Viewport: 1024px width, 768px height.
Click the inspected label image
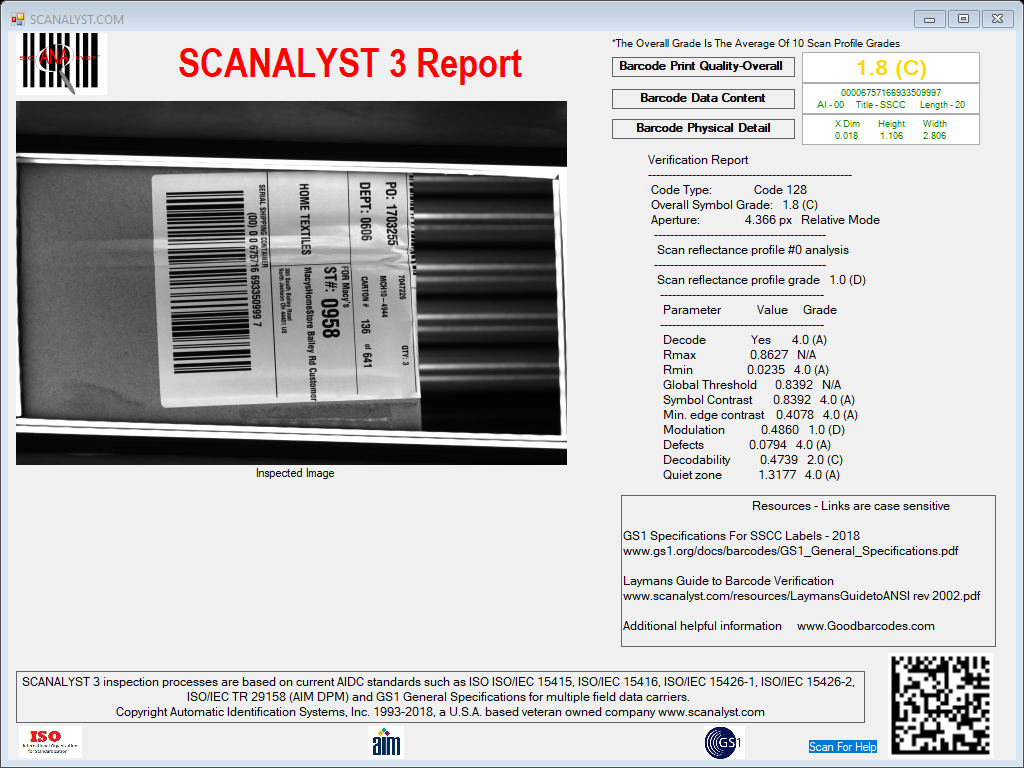point(291,283)
